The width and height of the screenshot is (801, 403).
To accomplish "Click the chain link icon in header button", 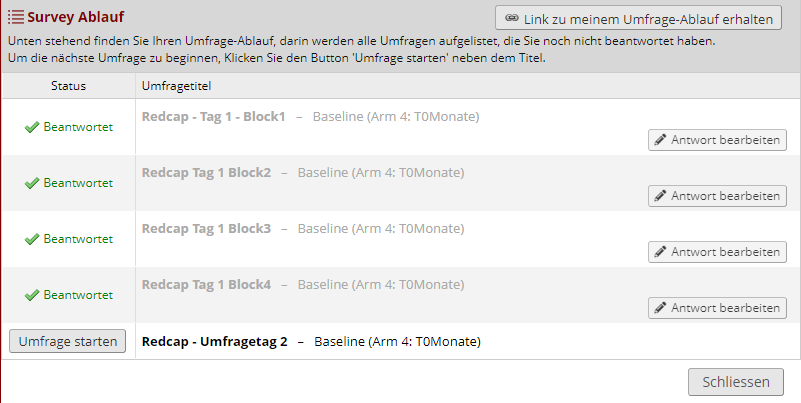I will [512, 18].
